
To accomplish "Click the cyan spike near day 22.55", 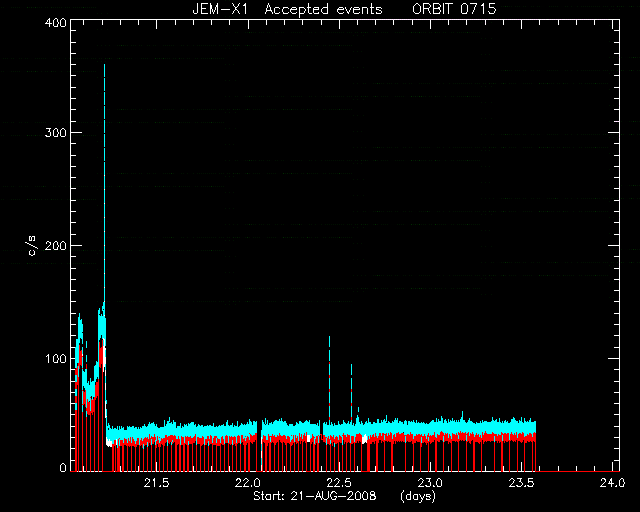I will pos(351,392).
